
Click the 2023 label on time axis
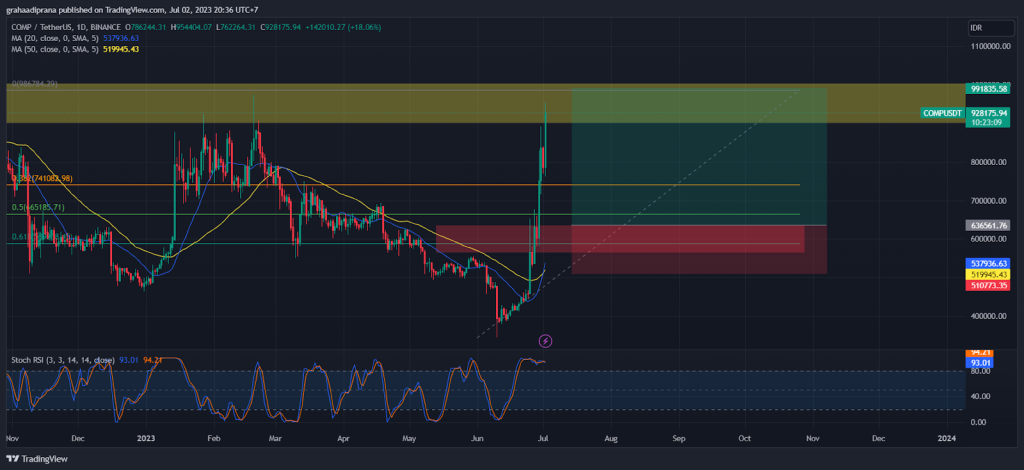coord(146,439)
